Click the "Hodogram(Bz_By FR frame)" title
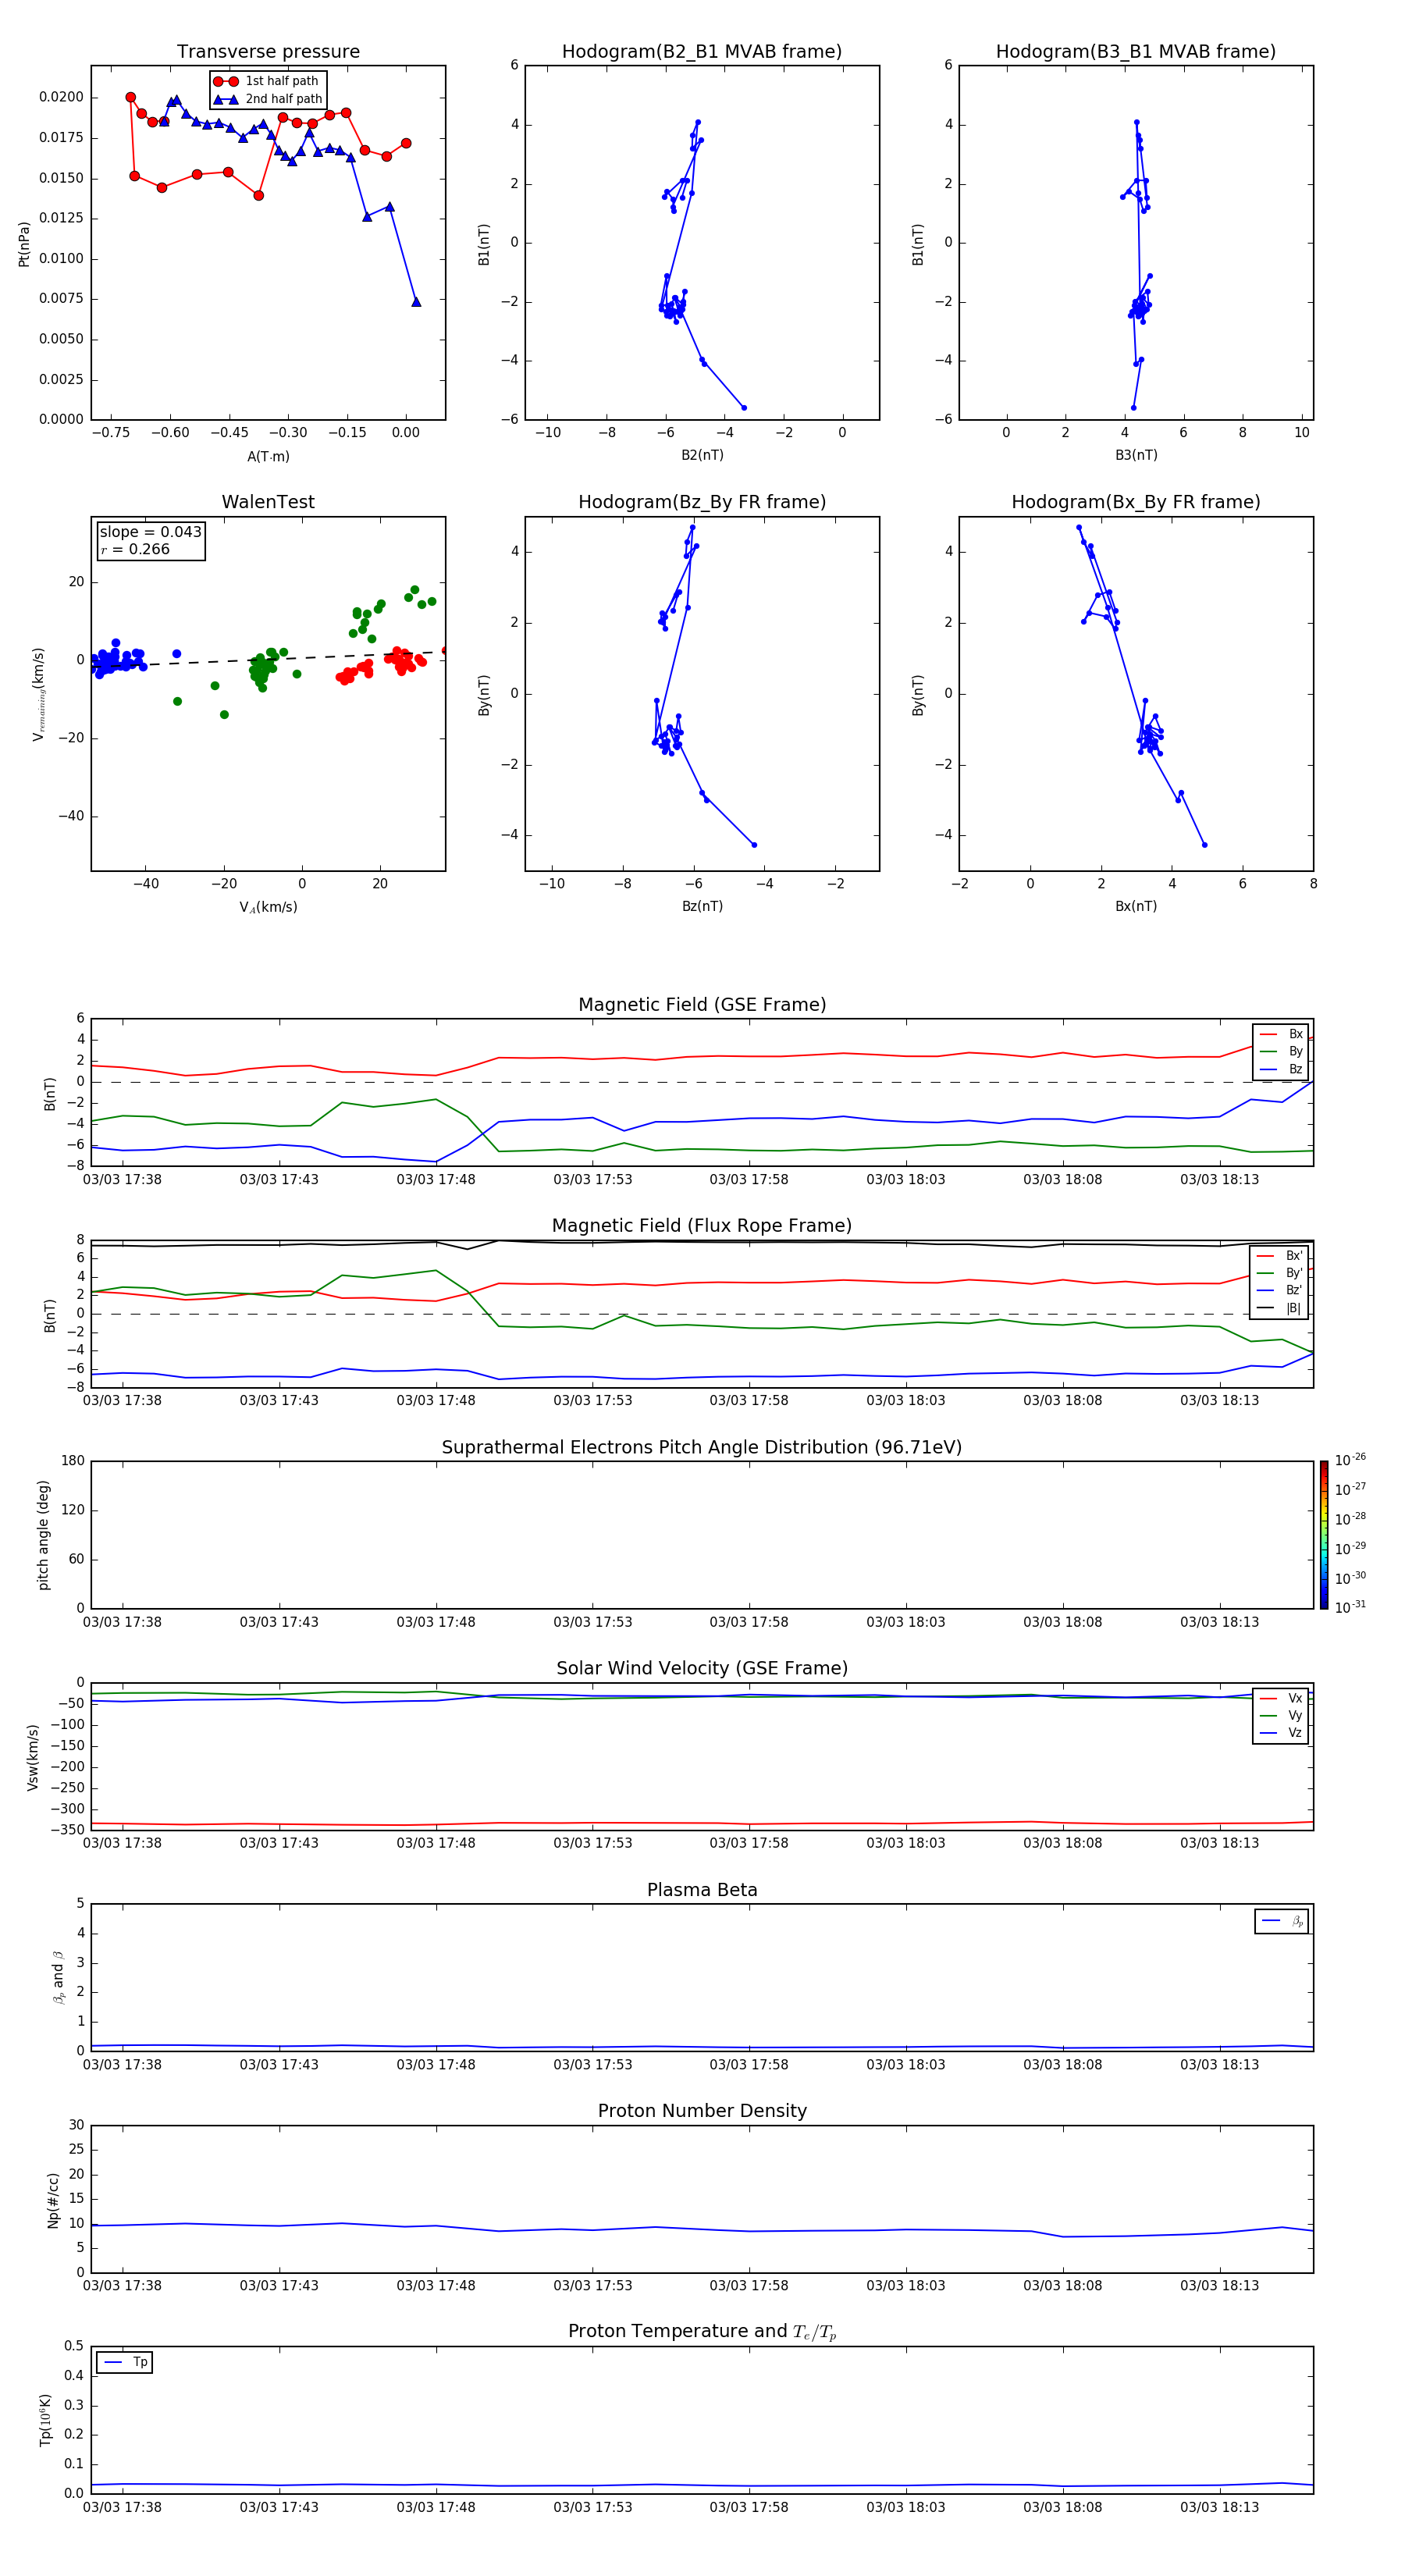Image resolution: width=1405 pixels, height=2576 pixels. click(702, 502)
